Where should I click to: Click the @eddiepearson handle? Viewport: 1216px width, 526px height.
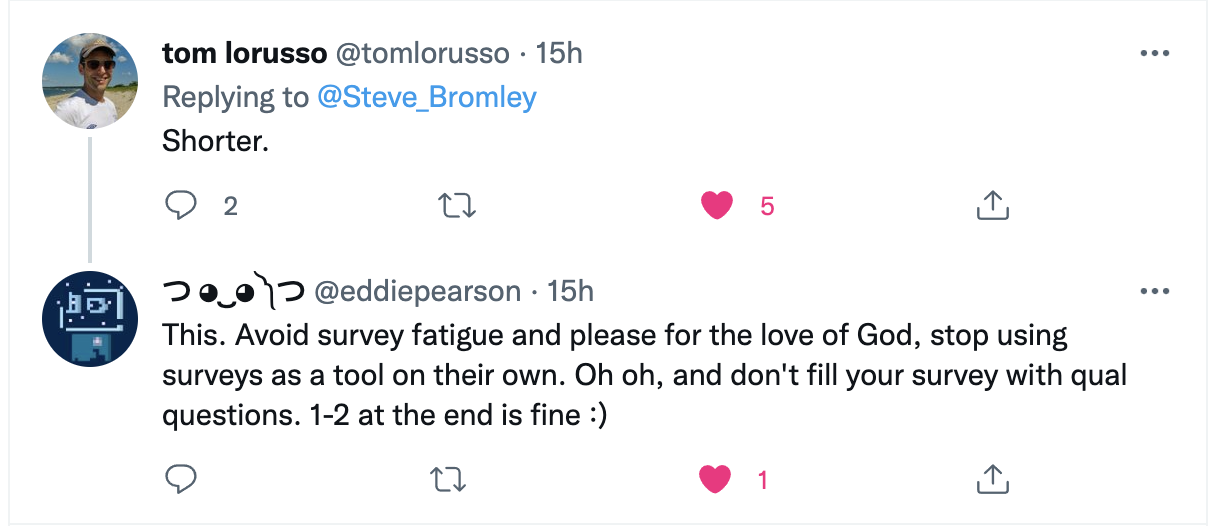(417, 291)
